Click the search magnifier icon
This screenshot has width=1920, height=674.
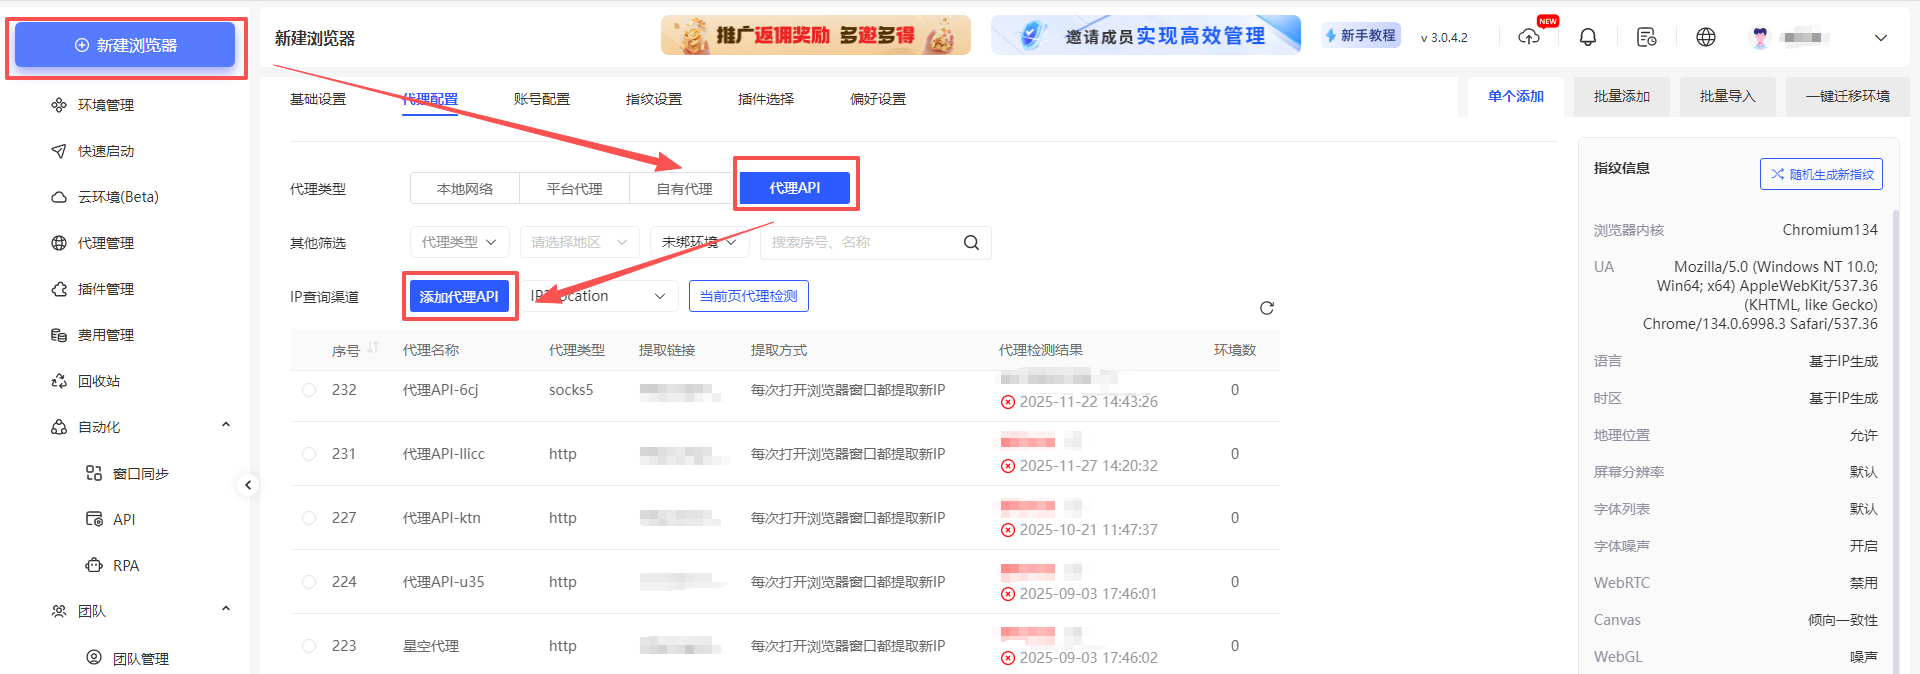971,242
